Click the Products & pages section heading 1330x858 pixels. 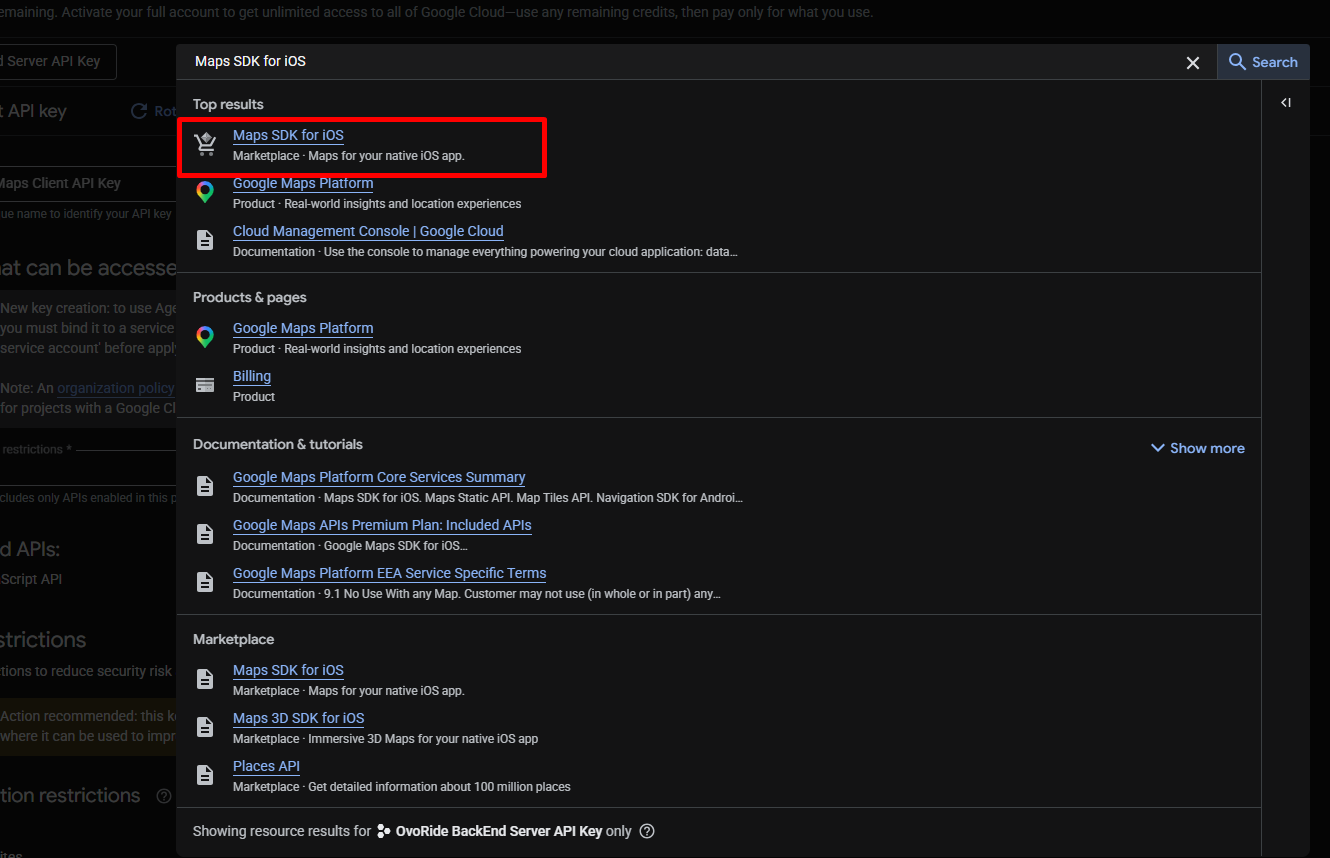coord(250,297)
